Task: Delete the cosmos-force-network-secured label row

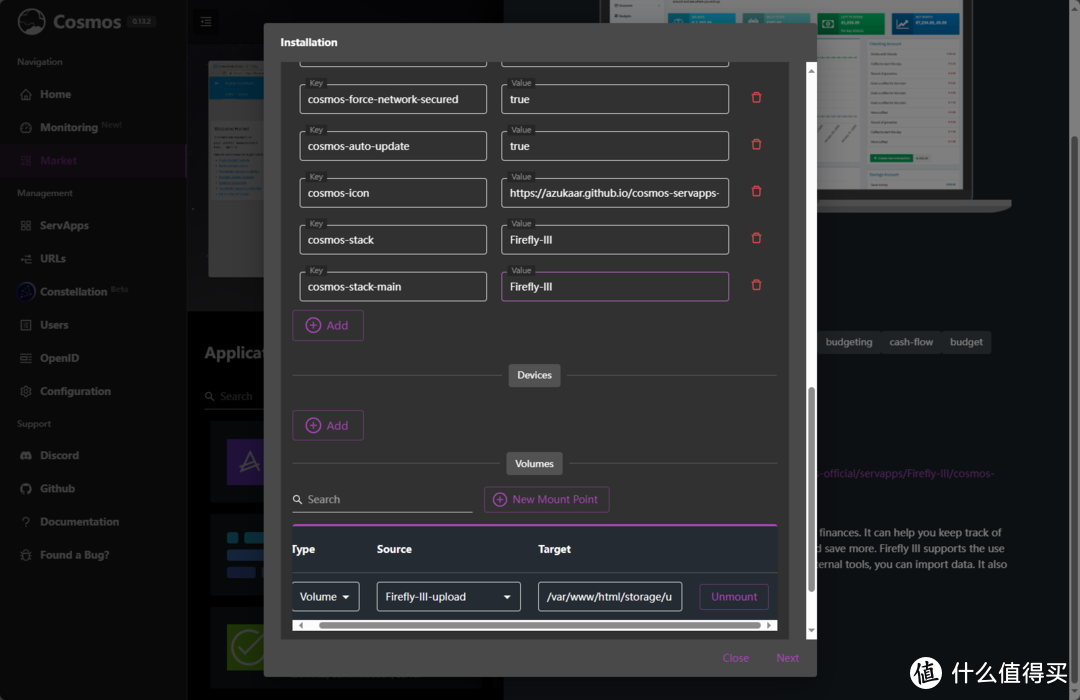Action: coord(756,98)
